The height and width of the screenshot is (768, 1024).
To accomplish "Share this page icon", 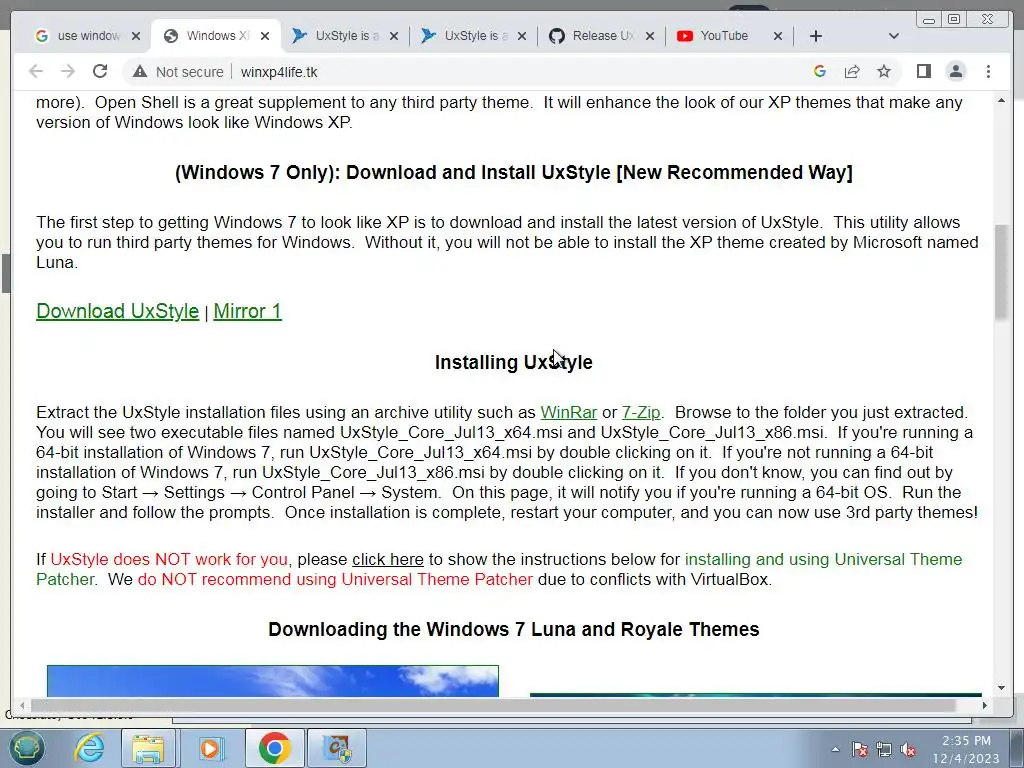I will pos(852,71).
